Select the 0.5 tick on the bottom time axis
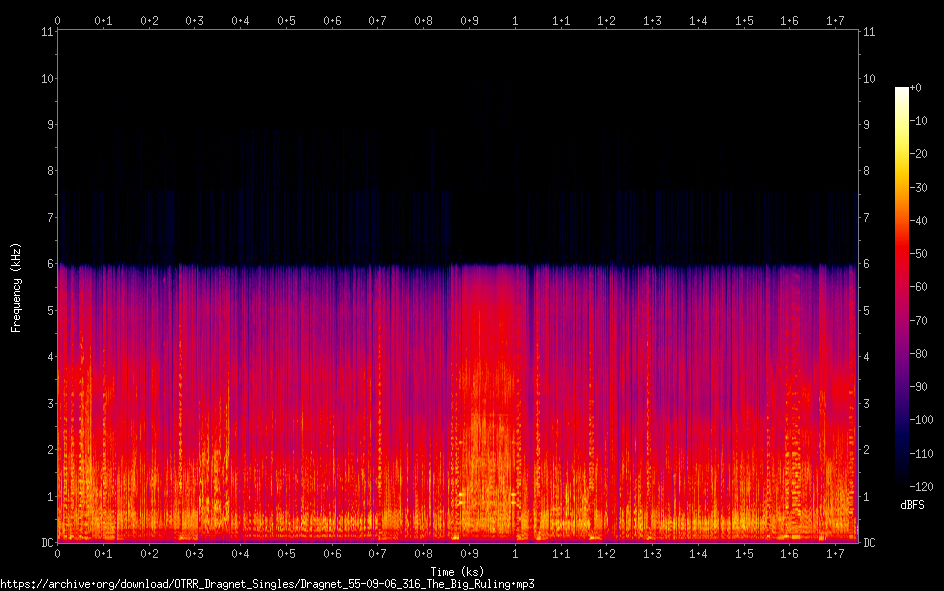Viewport: 944px width, 591px height. 286,553
